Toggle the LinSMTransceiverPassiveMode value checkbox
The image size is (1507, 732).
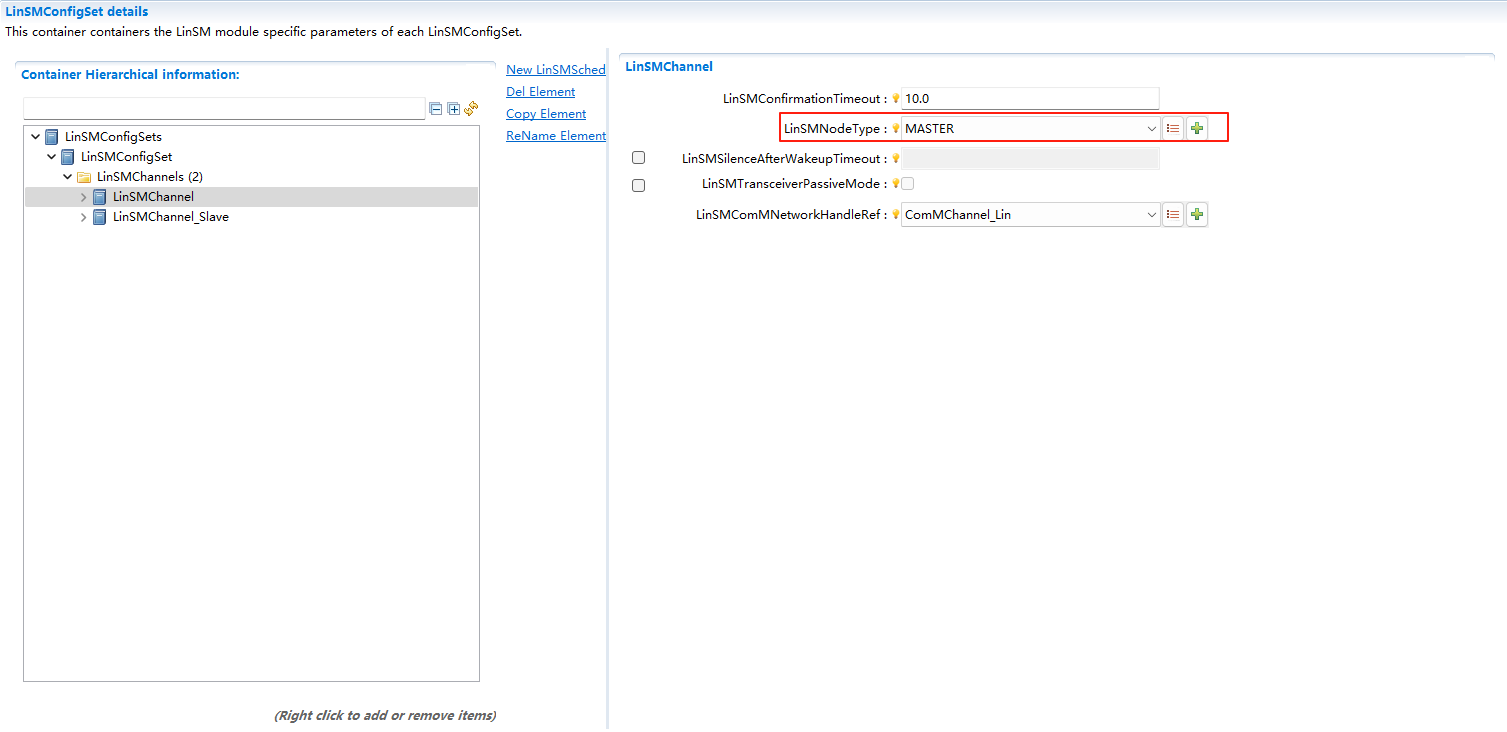[x=908, y=184]
